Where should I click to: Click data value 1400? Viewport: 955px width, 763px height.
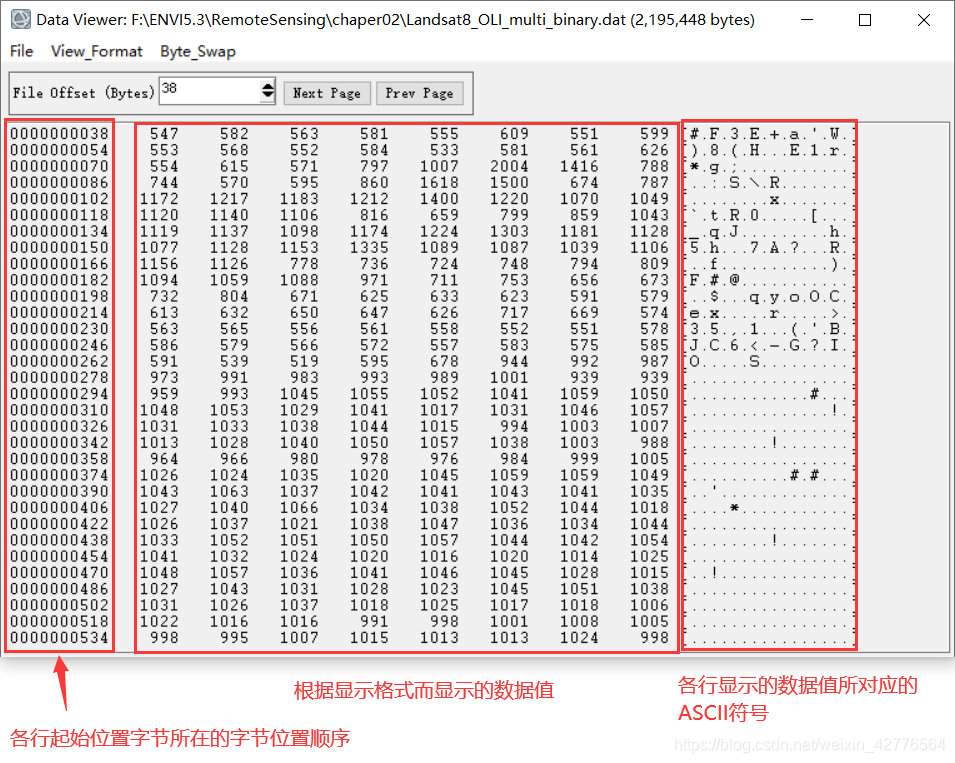[439, 199]
